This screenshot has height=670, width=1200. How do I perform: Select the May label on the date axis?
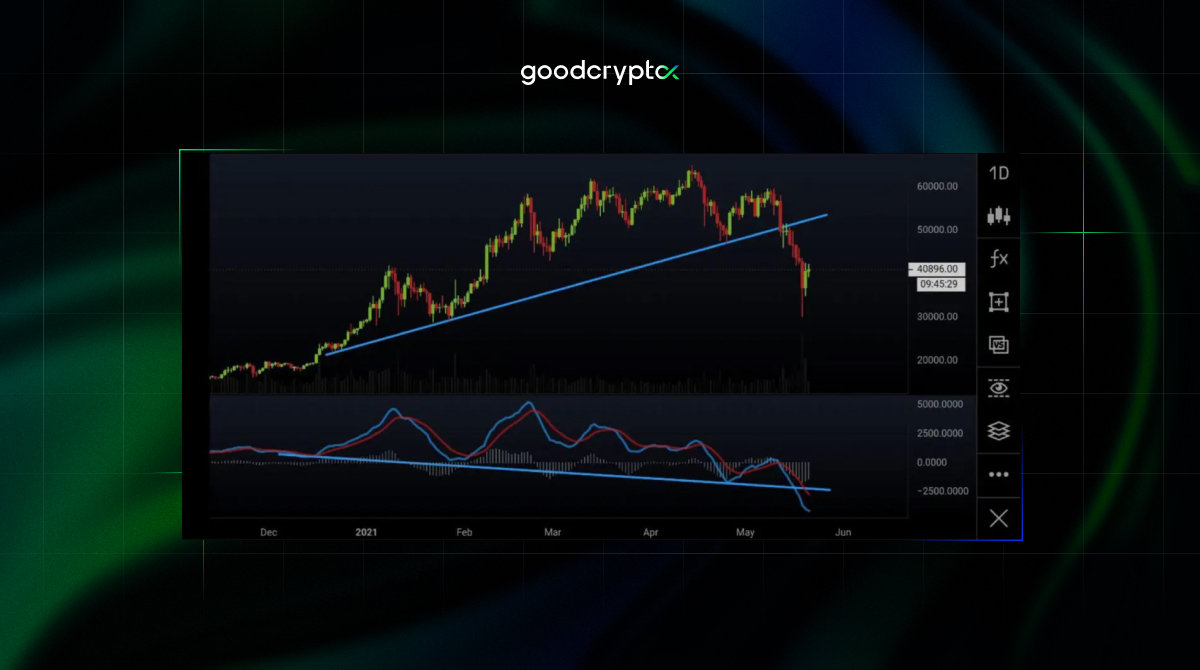744,533
